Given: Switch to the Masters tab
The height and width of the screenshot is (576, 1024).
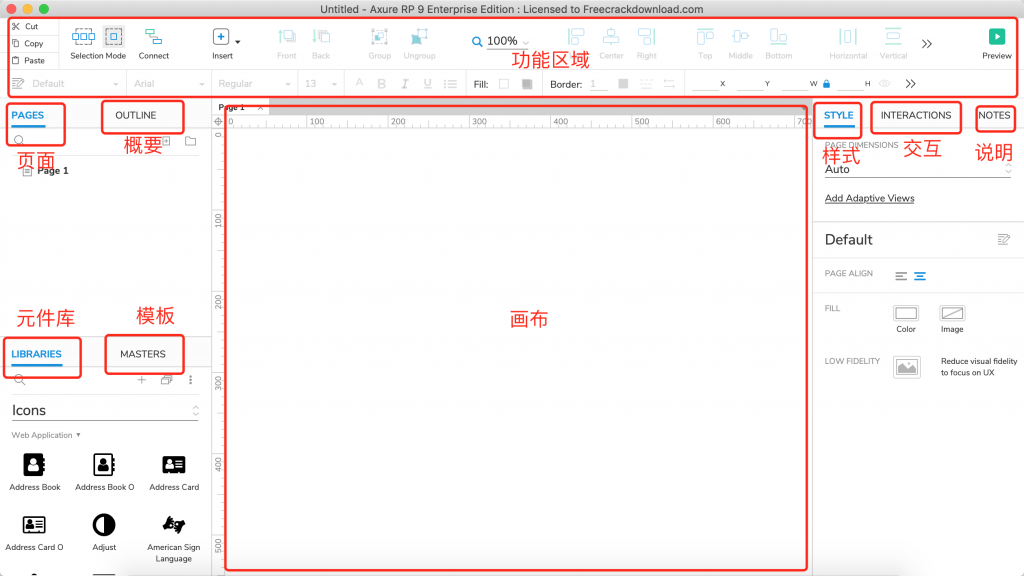Looking at the screenshot, I should tap(143, 354).
